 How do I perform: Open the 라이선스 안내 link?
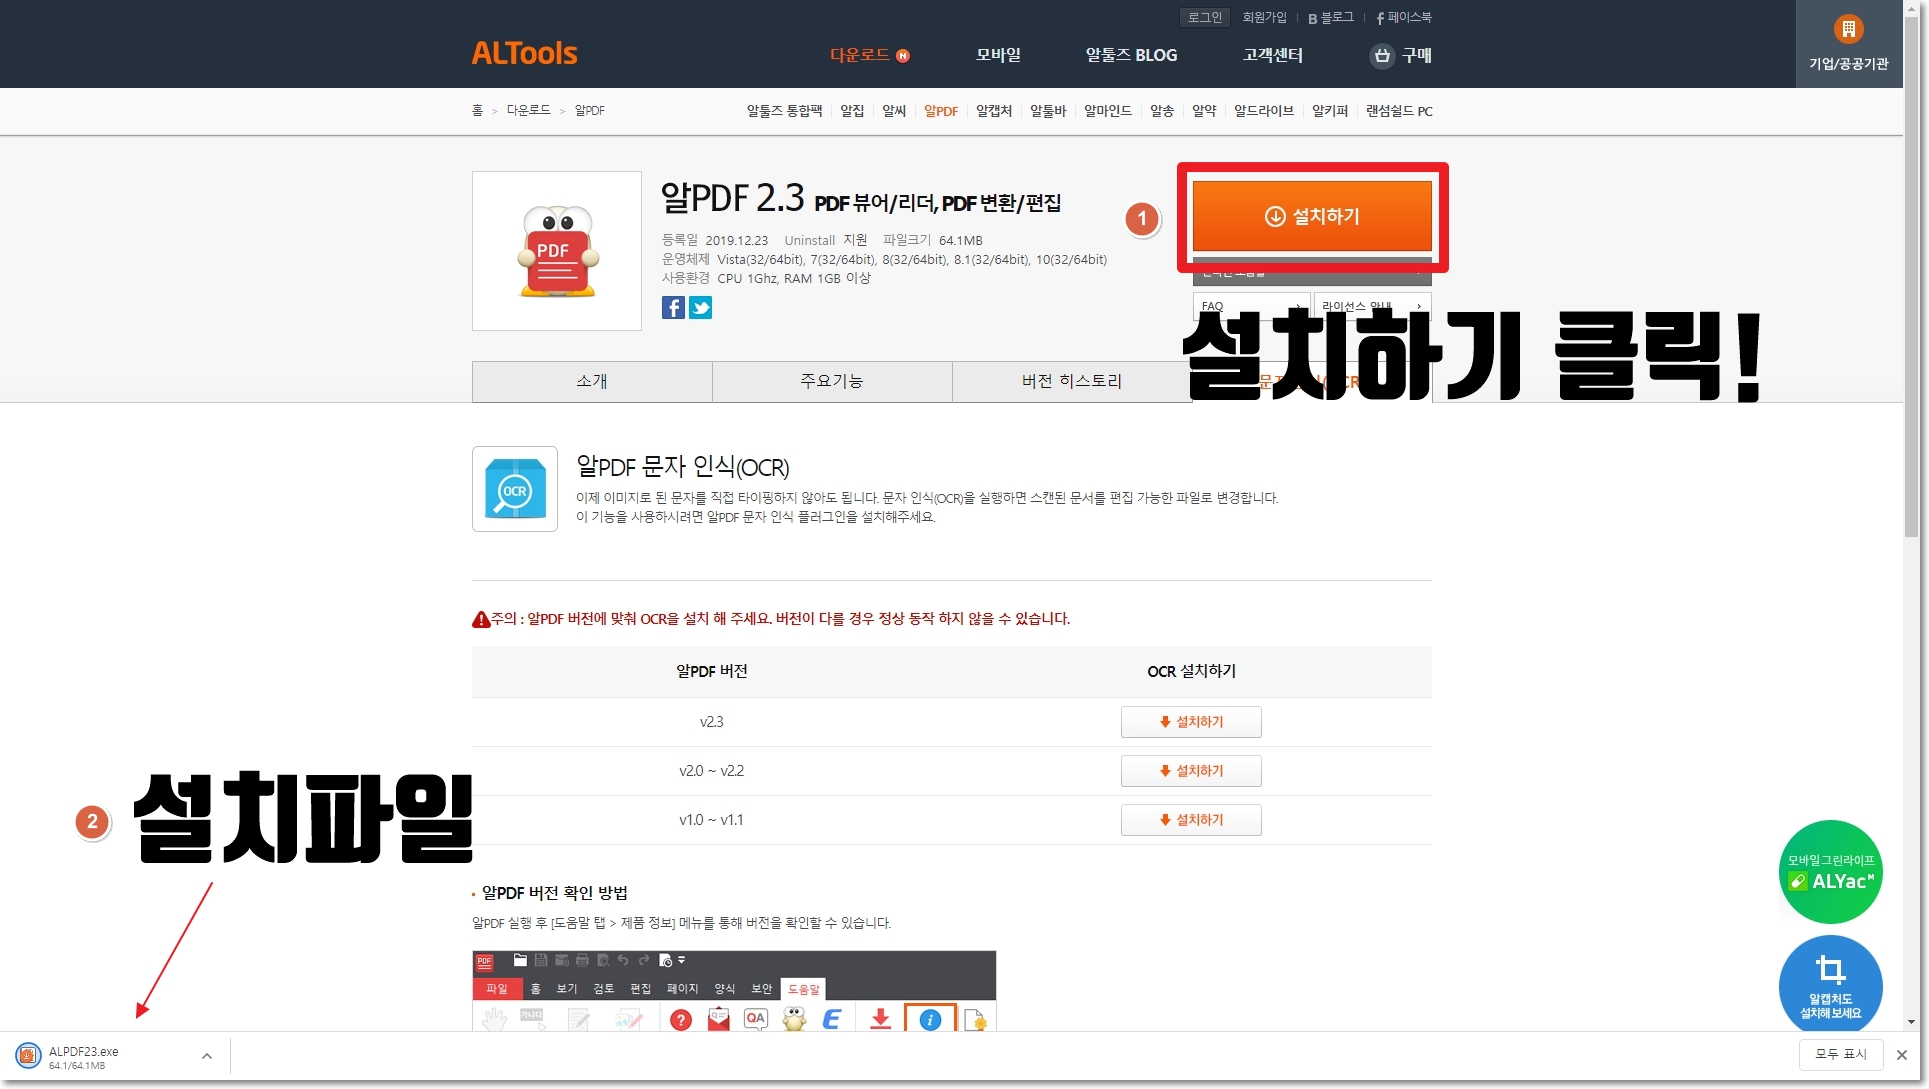[x=1372, y=305]
